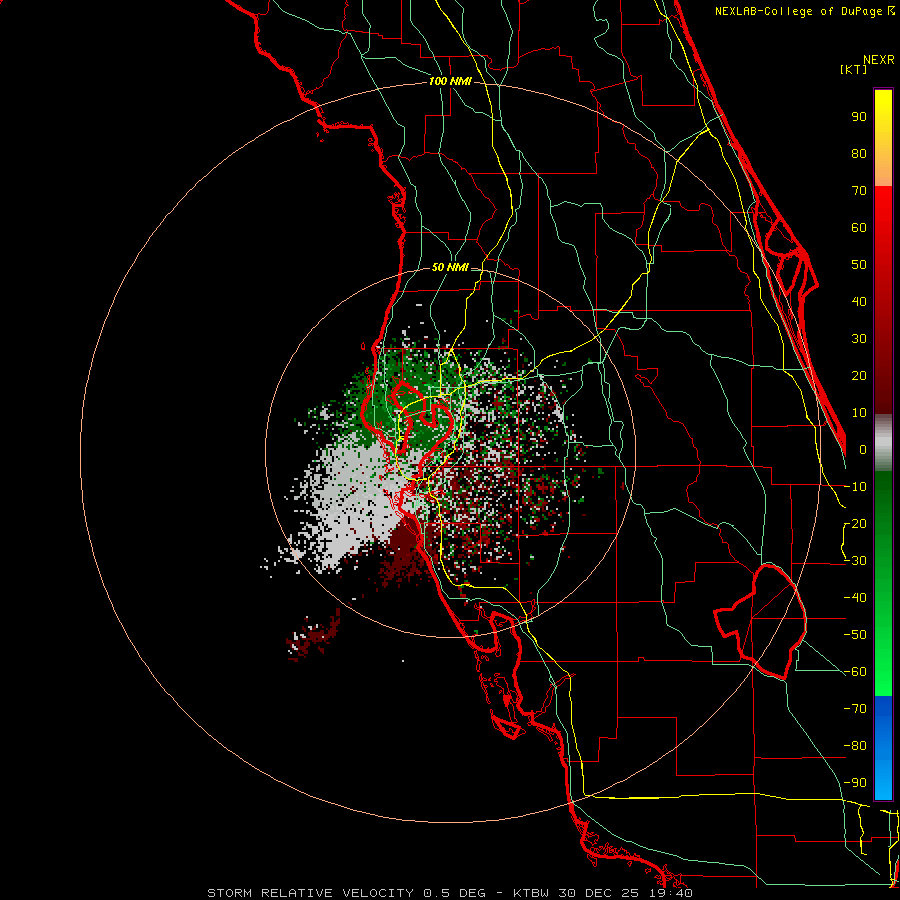
Task: Click the -50 value on velocity scale
Action: click(855, 635)
